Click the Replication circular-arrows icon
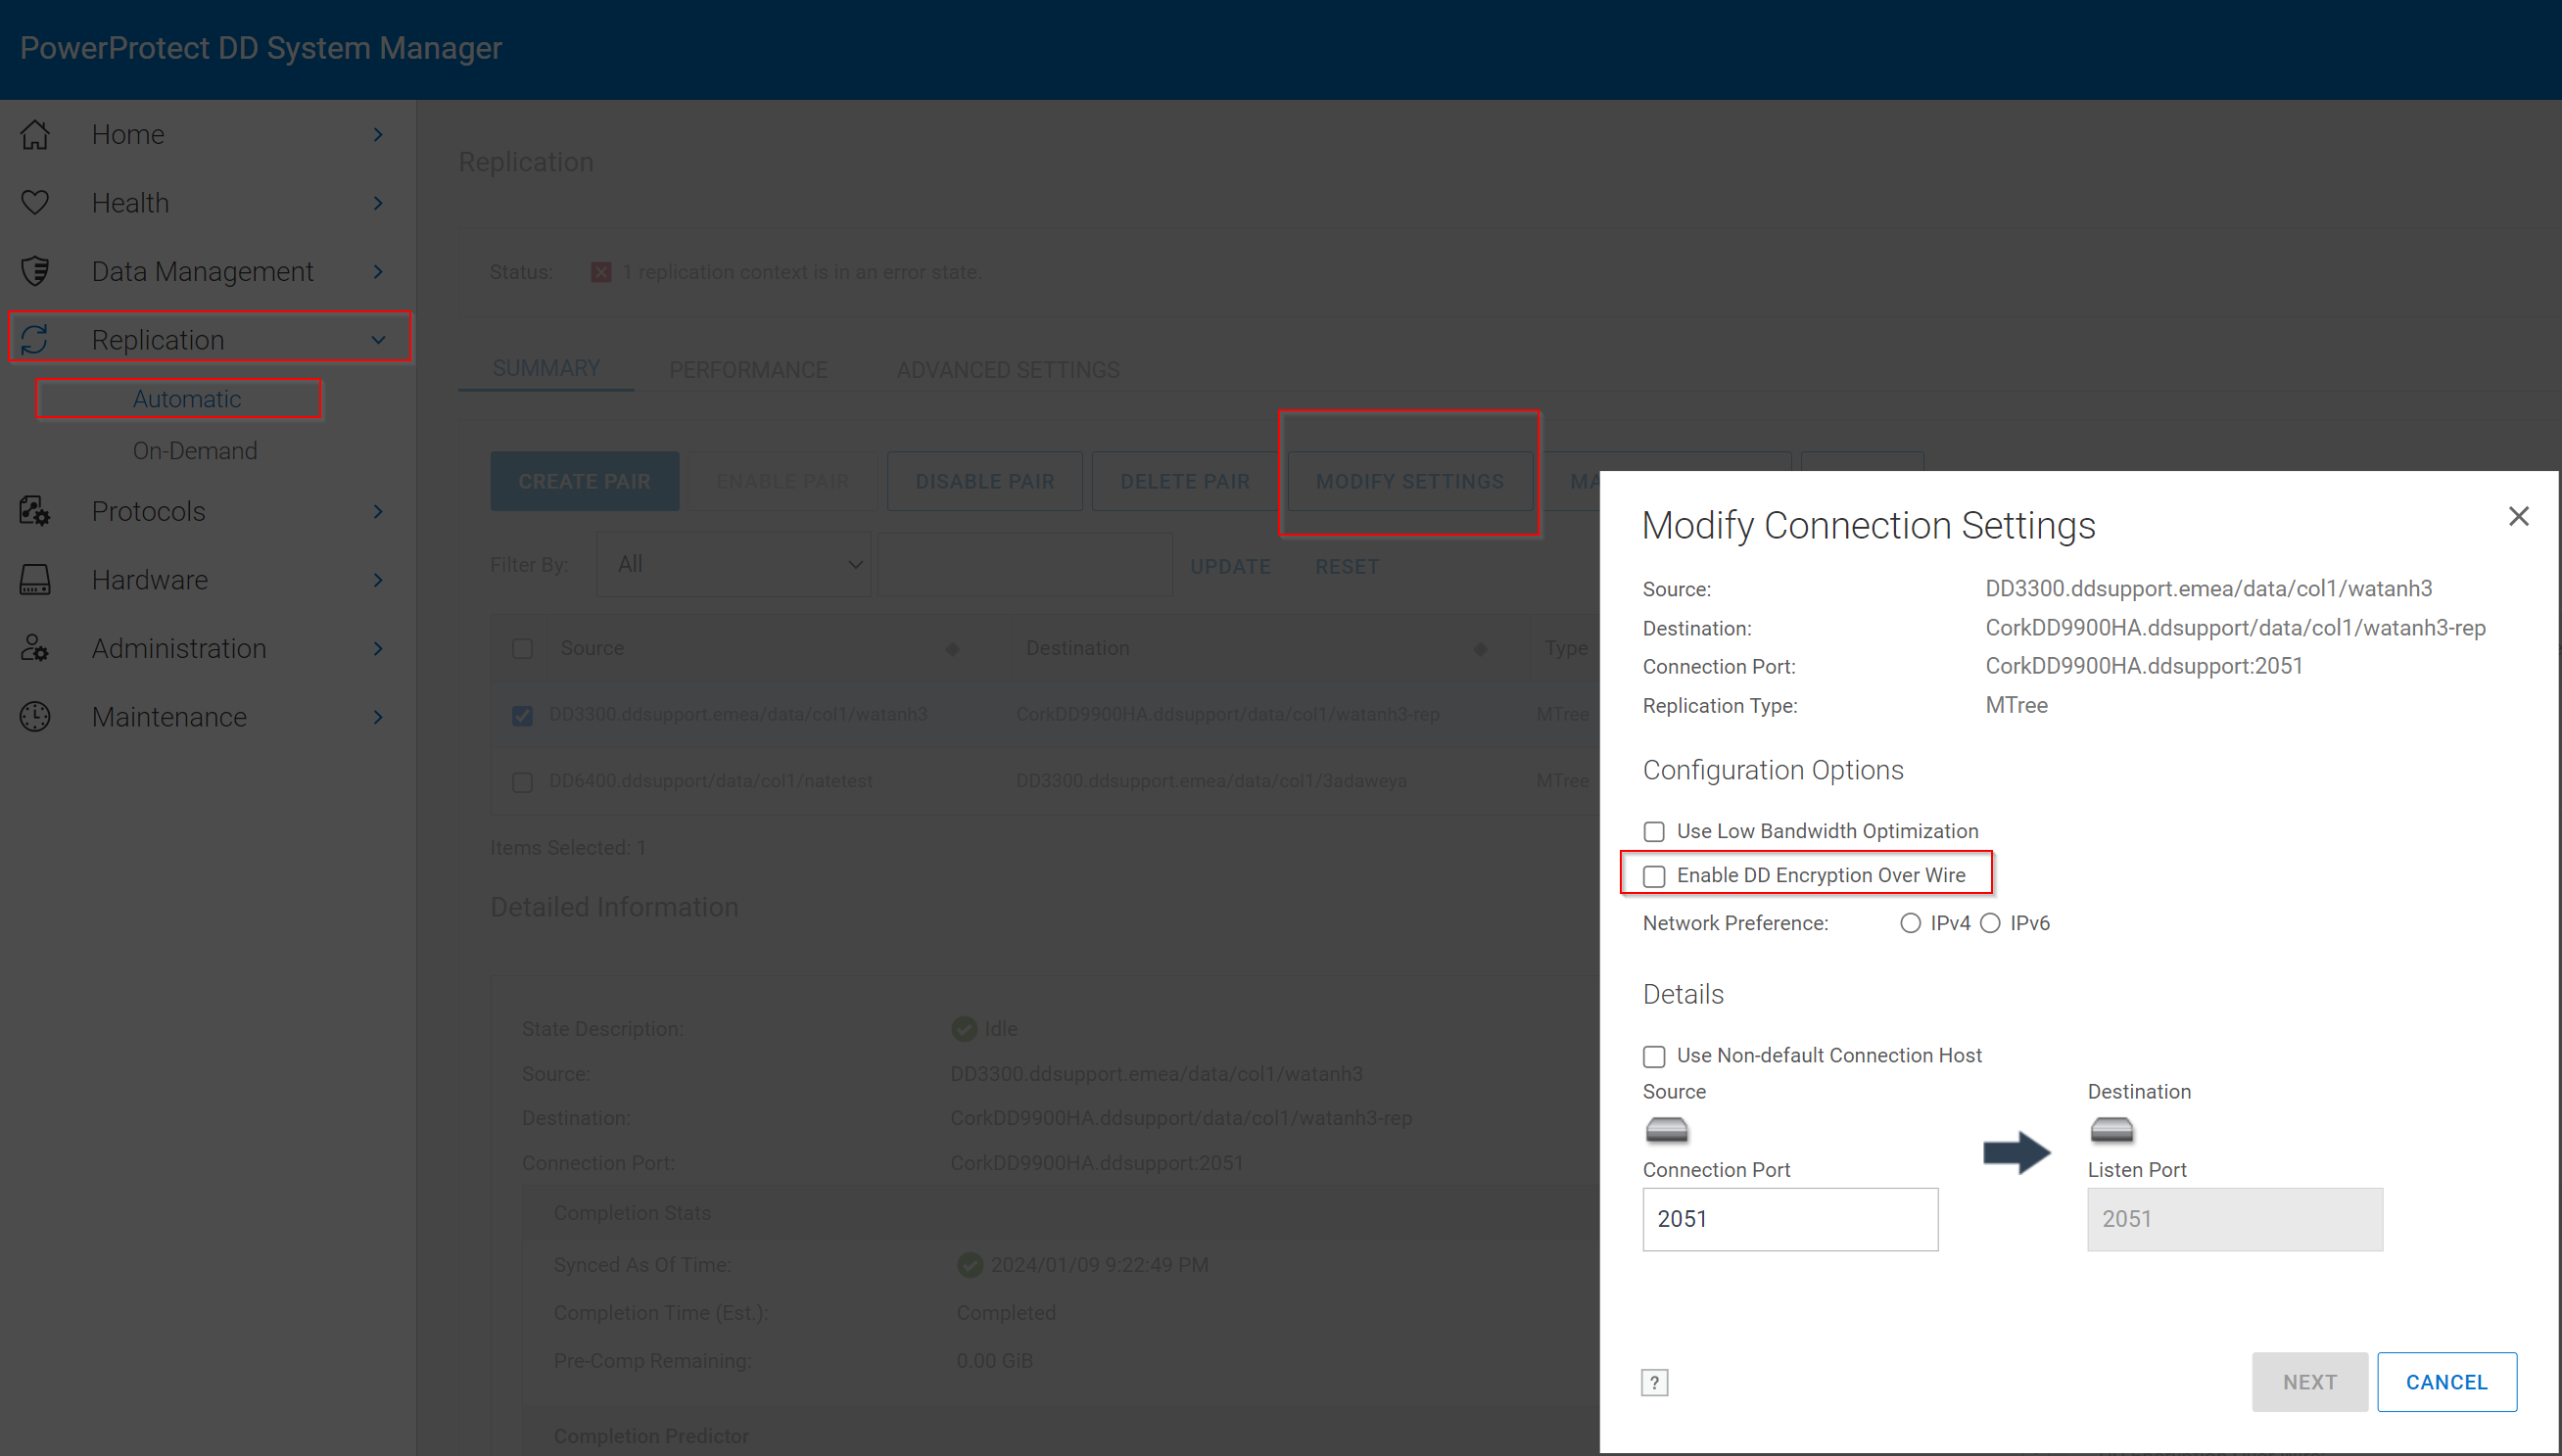2562x1456 pixels. tap(34, 339)
